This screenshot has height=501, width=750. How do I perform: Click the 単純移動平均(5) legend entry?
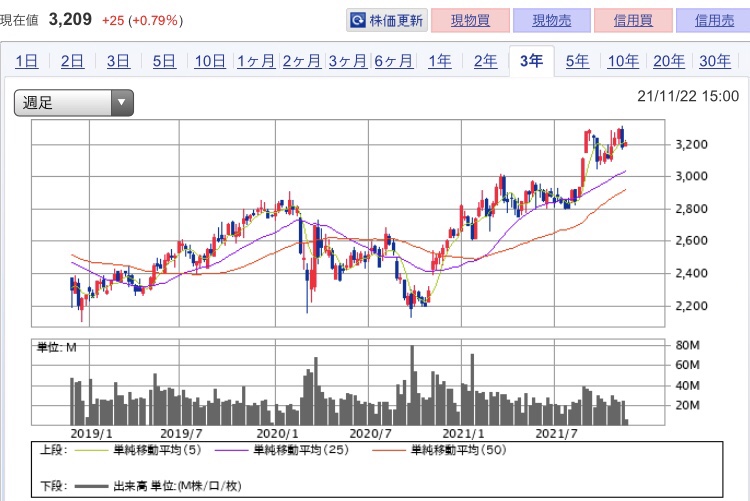(157, 450)
